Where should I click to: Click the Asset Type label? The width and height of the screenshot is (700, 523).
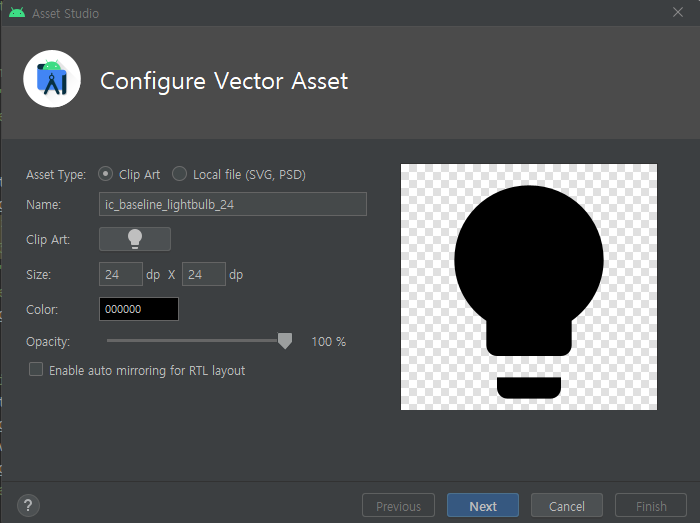pos(56,174)
